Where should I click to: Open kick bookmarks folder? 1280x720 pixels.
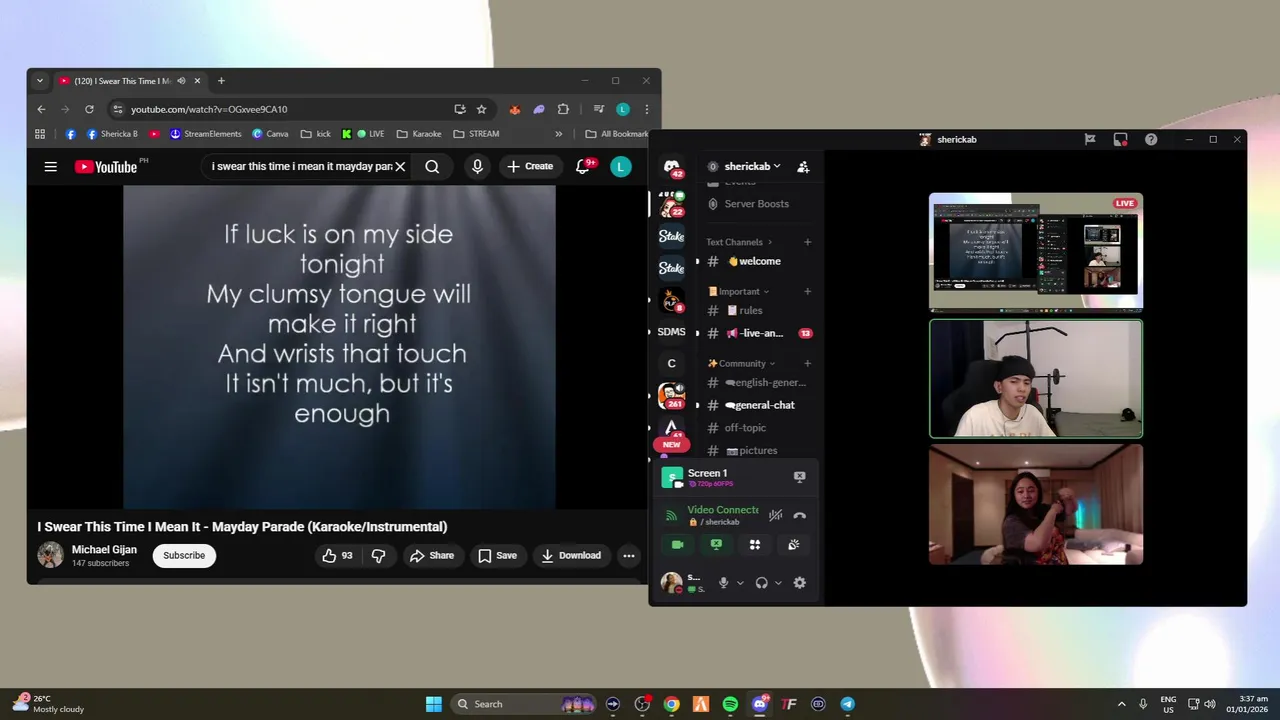(x=316, y=134)
